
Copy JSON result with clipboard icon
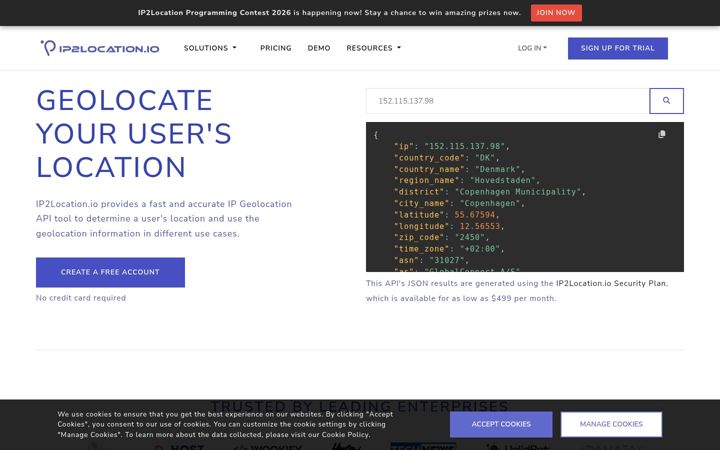[662, 134]
